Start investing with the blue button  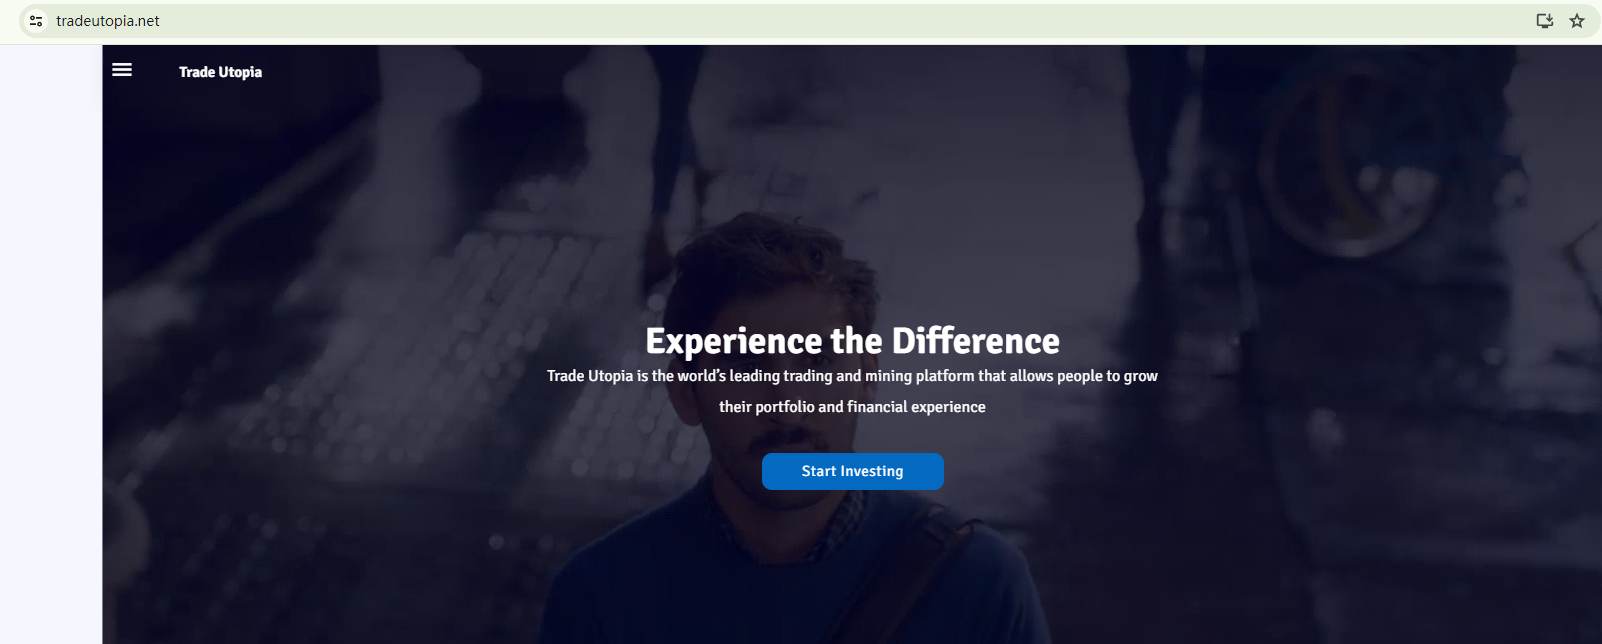coord(852,471)
